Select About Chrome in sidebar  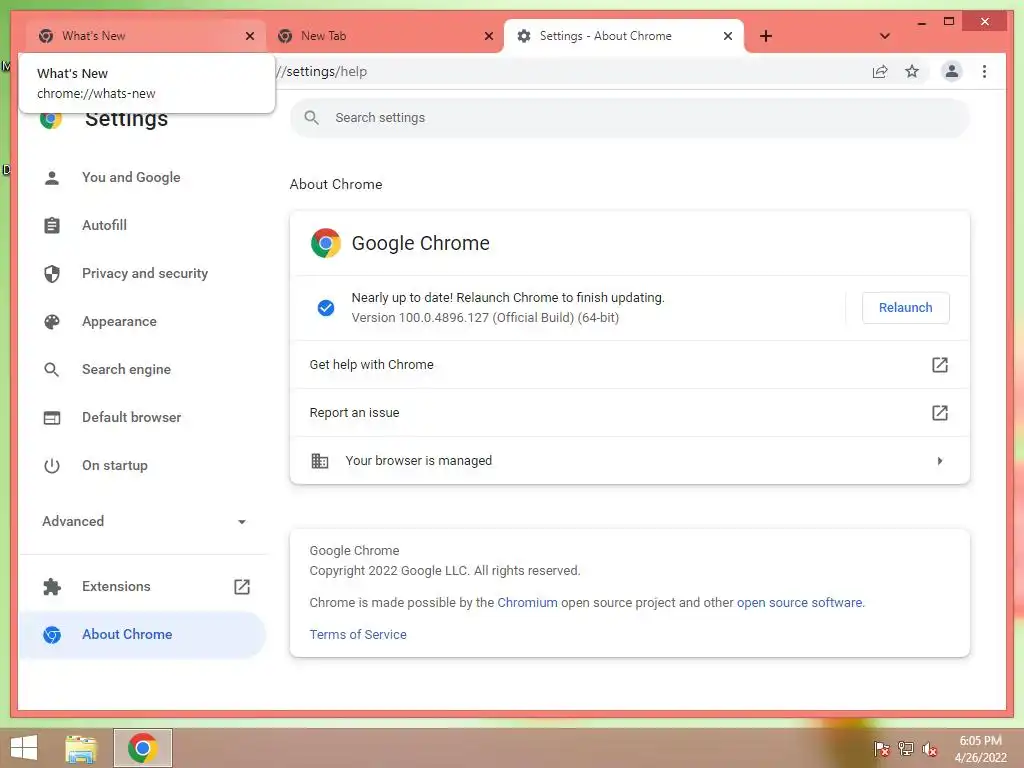click(x=142, y=635)
